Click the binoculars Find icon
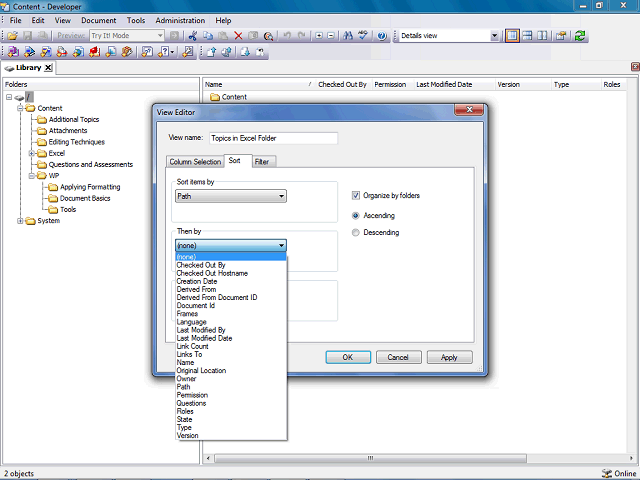This screenshot has height=480, width=640. pos(348,36)
